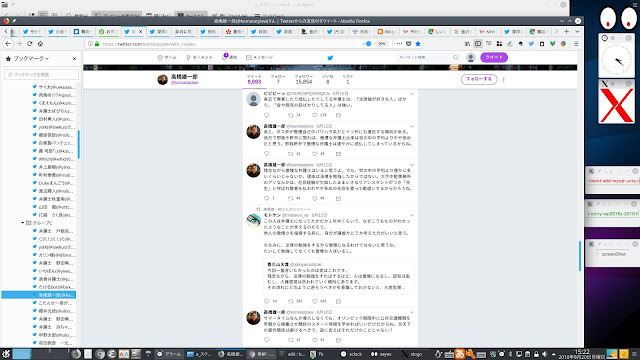Open the メッセージ menu item
Screen dimensions: 640x360
pos(260,58)
